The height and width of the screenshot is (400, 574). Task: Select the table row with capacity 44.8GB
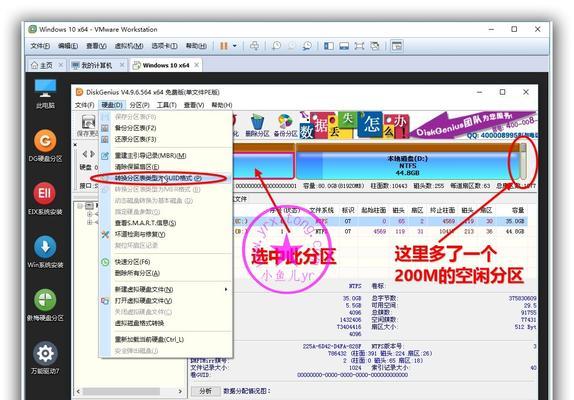tap(381, 231)
